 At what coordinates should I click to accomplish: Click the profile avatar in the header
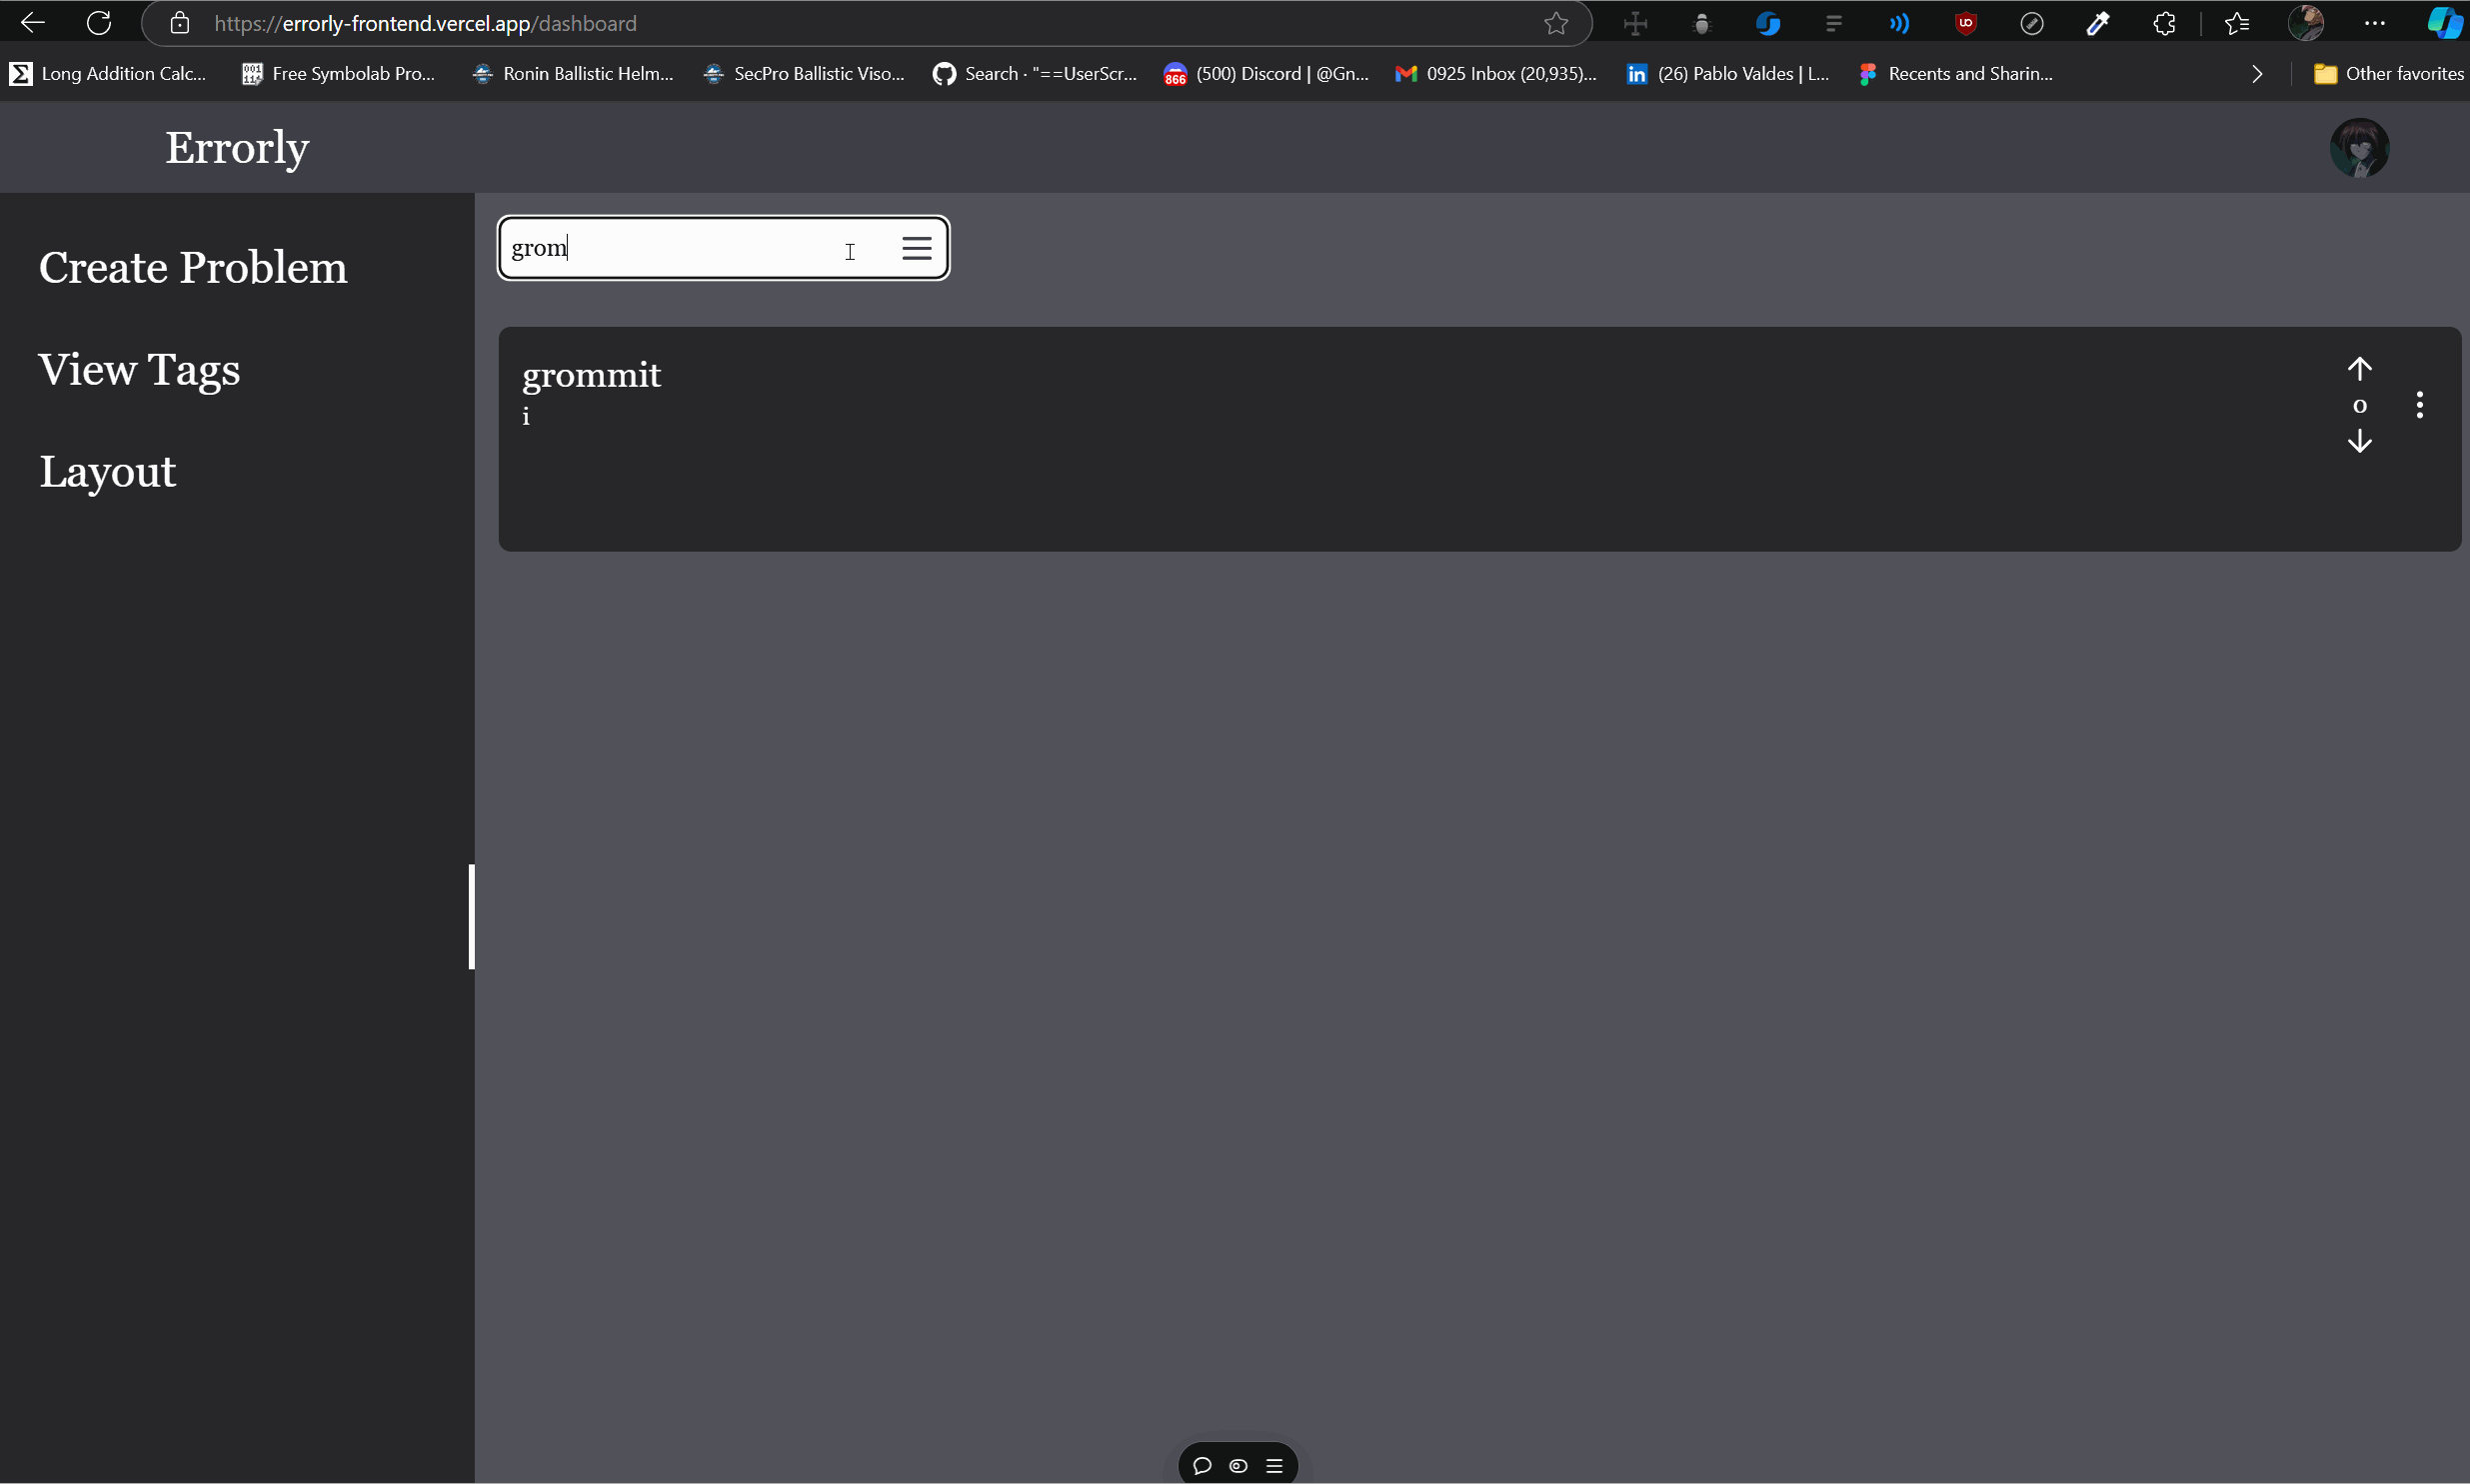click(2360, 147)
